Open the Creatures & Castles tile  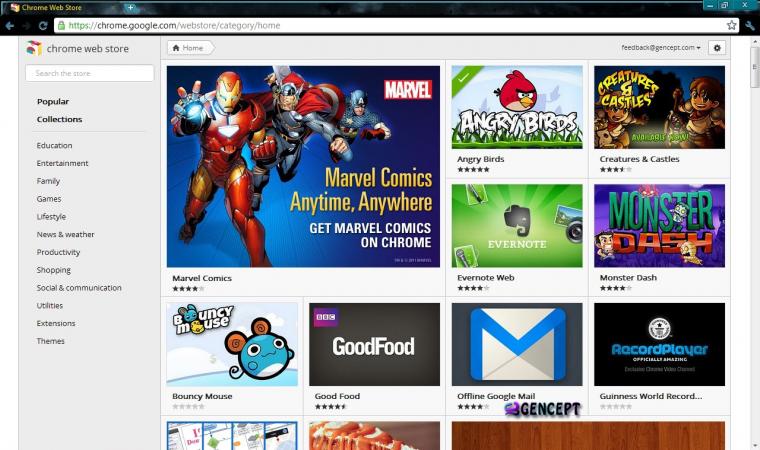[x=660, y=107]
